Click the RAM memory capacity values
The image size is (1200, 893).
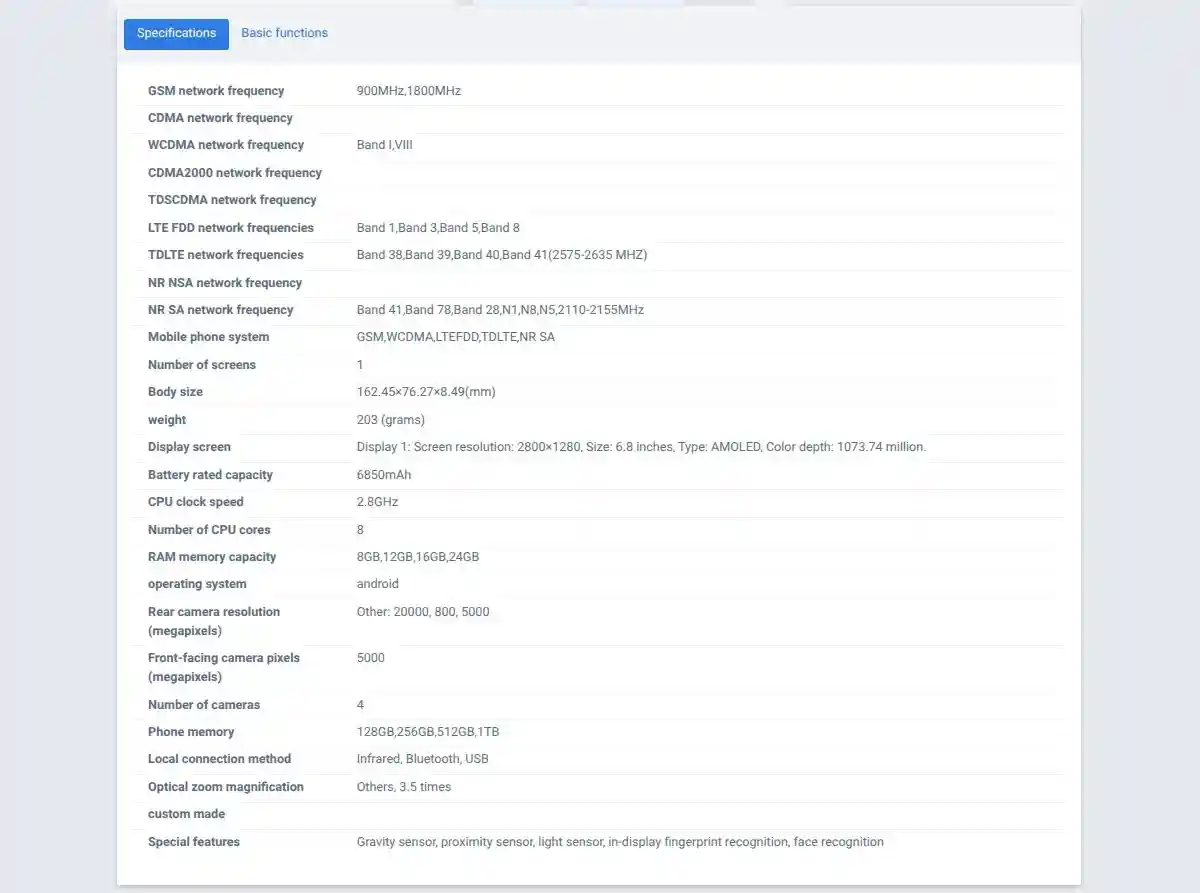pos(418,557)
